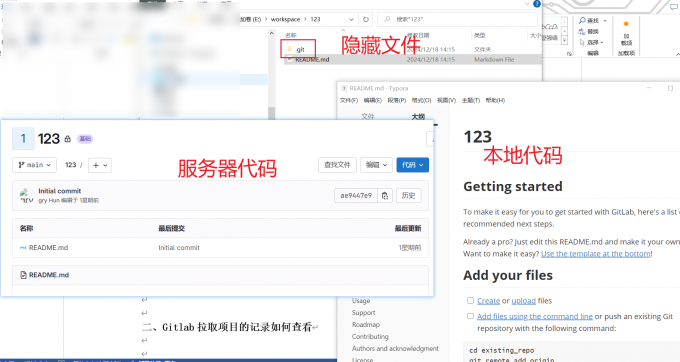This screenshot has height=362, width=680.
Task: Click the README.md preview header in GitLab
Action: point(220,275)
